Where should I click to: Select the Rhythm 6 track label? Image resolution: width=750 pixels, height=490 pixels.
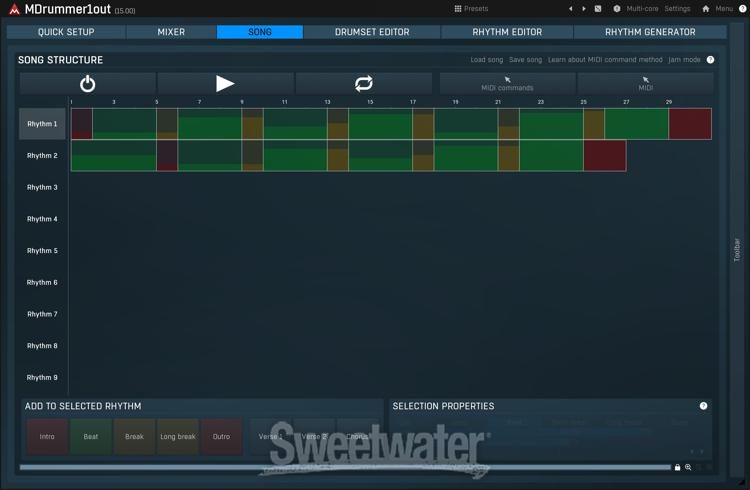[42, 282]
